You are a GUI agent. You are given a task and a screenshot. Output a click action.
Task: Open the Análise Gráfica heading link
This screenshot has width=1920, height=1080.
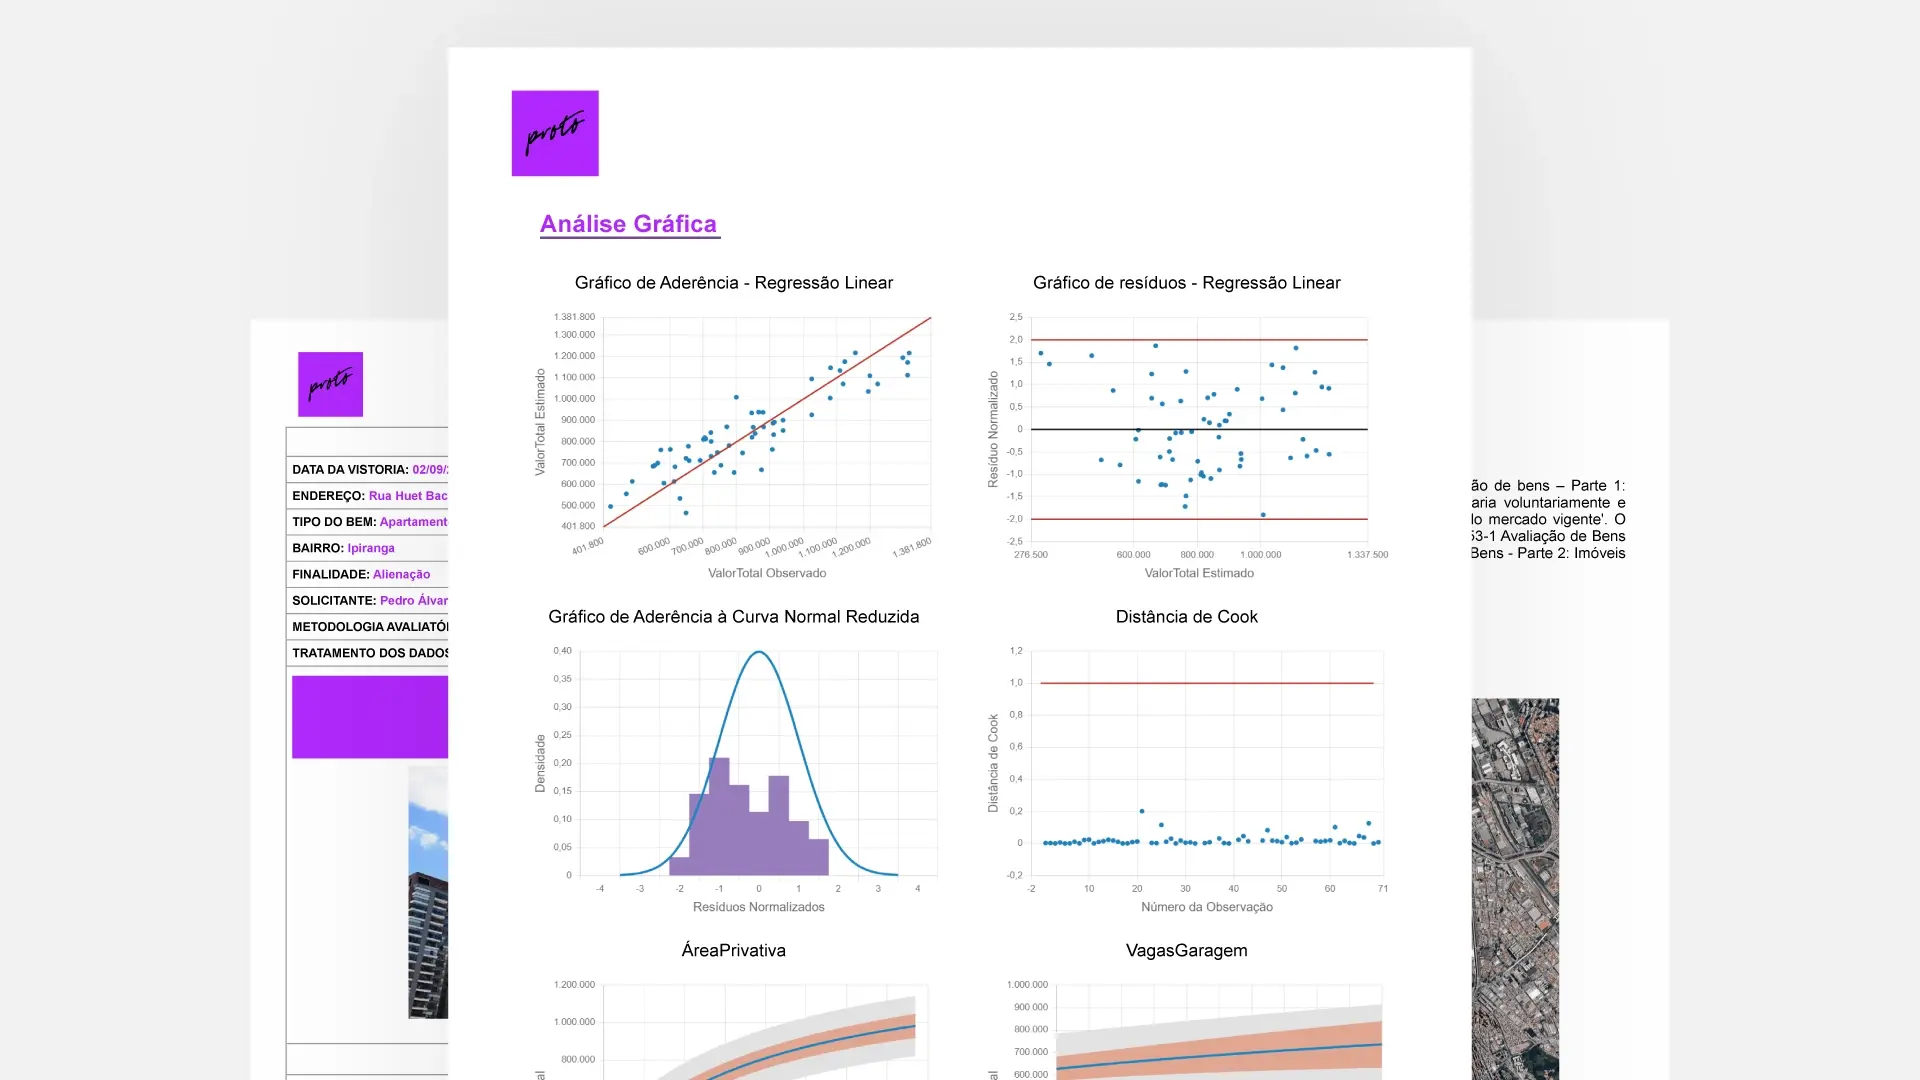(629, 224)
